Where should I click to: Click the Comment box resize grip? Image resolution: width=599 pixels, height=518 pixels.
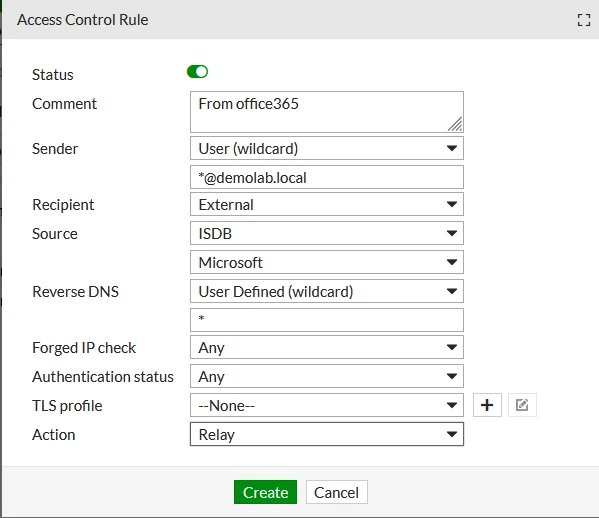click(x=455, y=124)
